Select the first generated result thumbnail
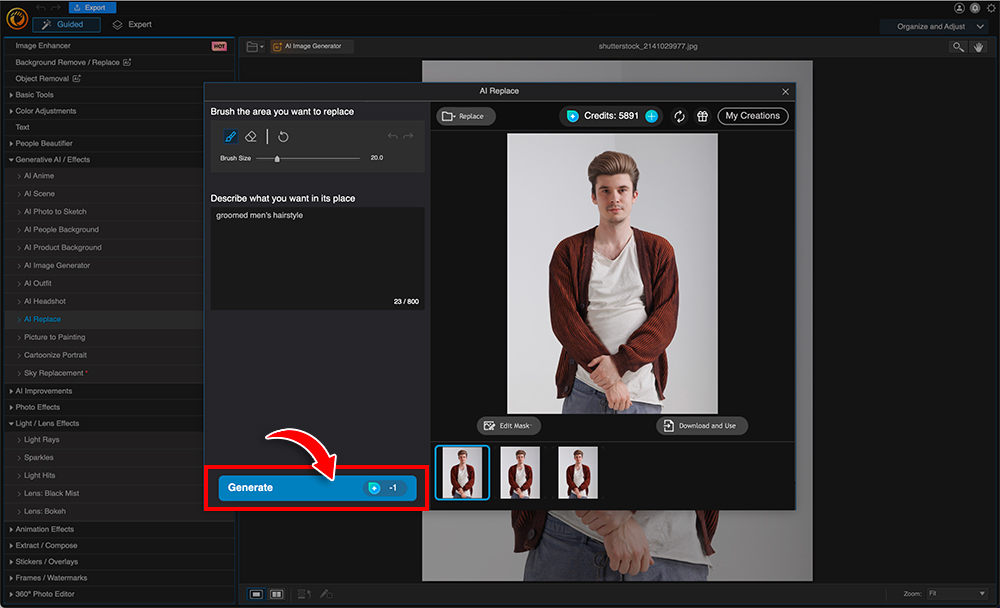This screenshot has height=608, width=1000. (x=462, y=473)
